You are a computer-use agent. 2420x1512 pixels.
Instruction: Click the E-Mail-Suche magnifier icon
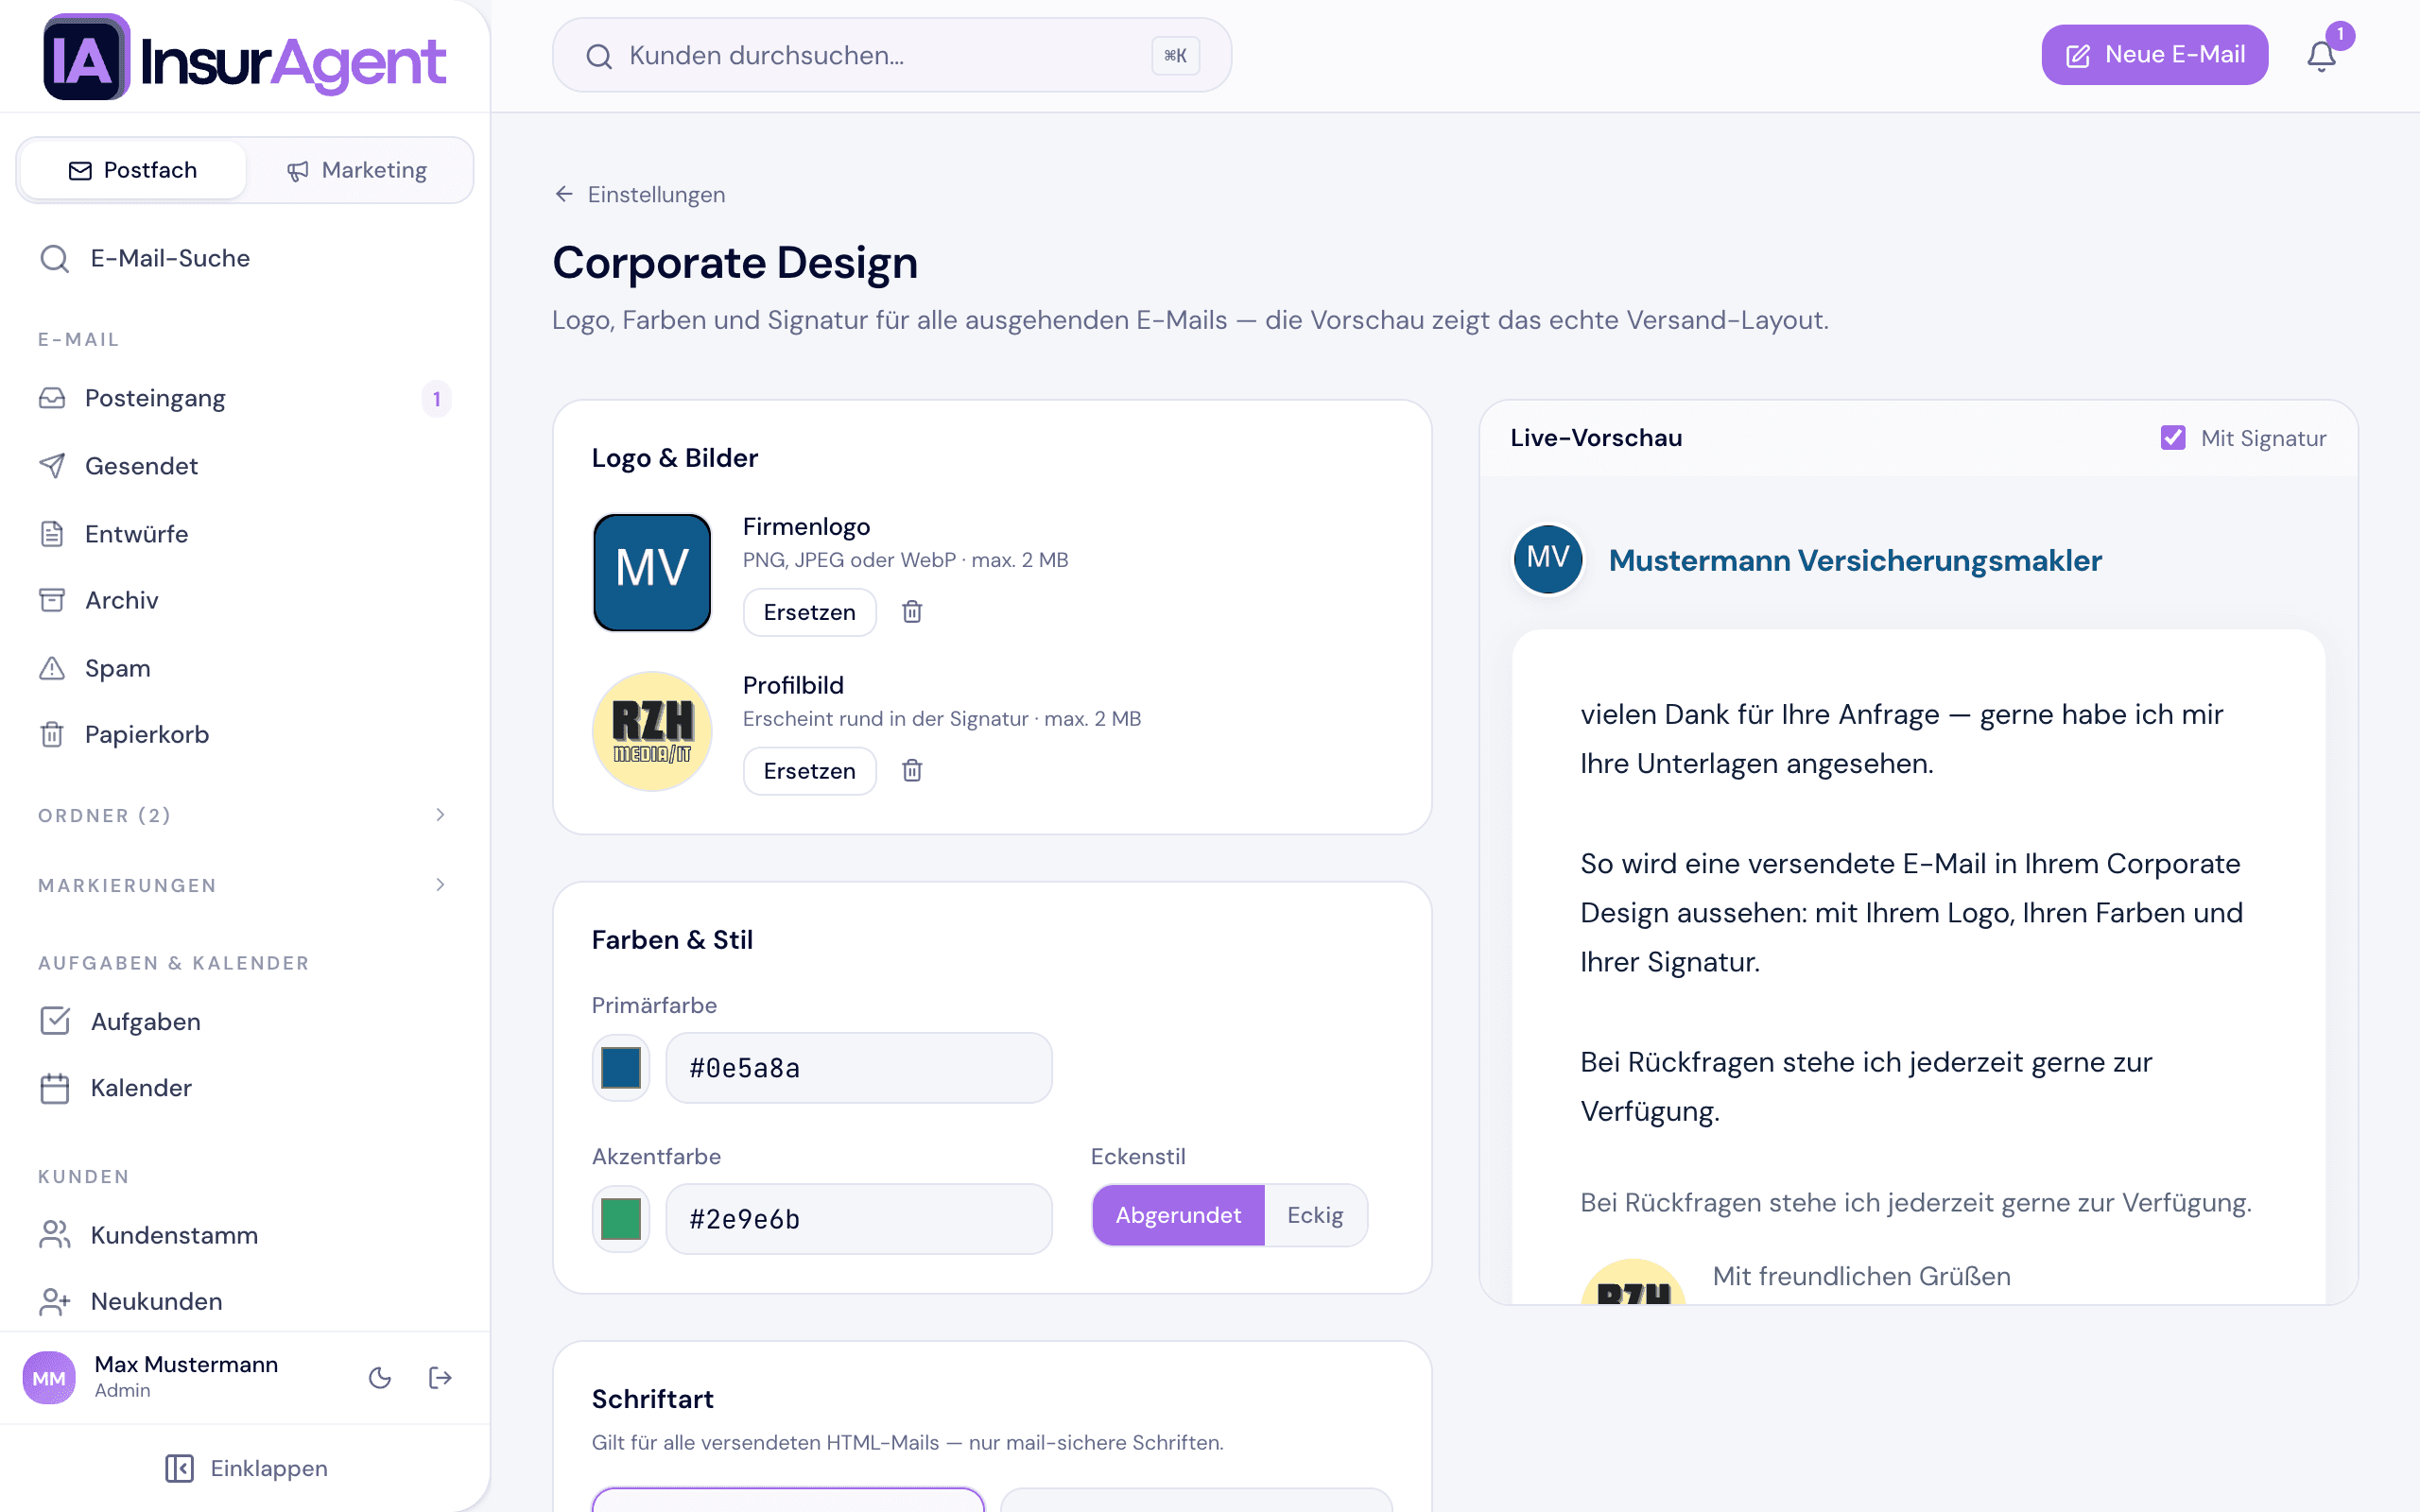pos(54,259)
